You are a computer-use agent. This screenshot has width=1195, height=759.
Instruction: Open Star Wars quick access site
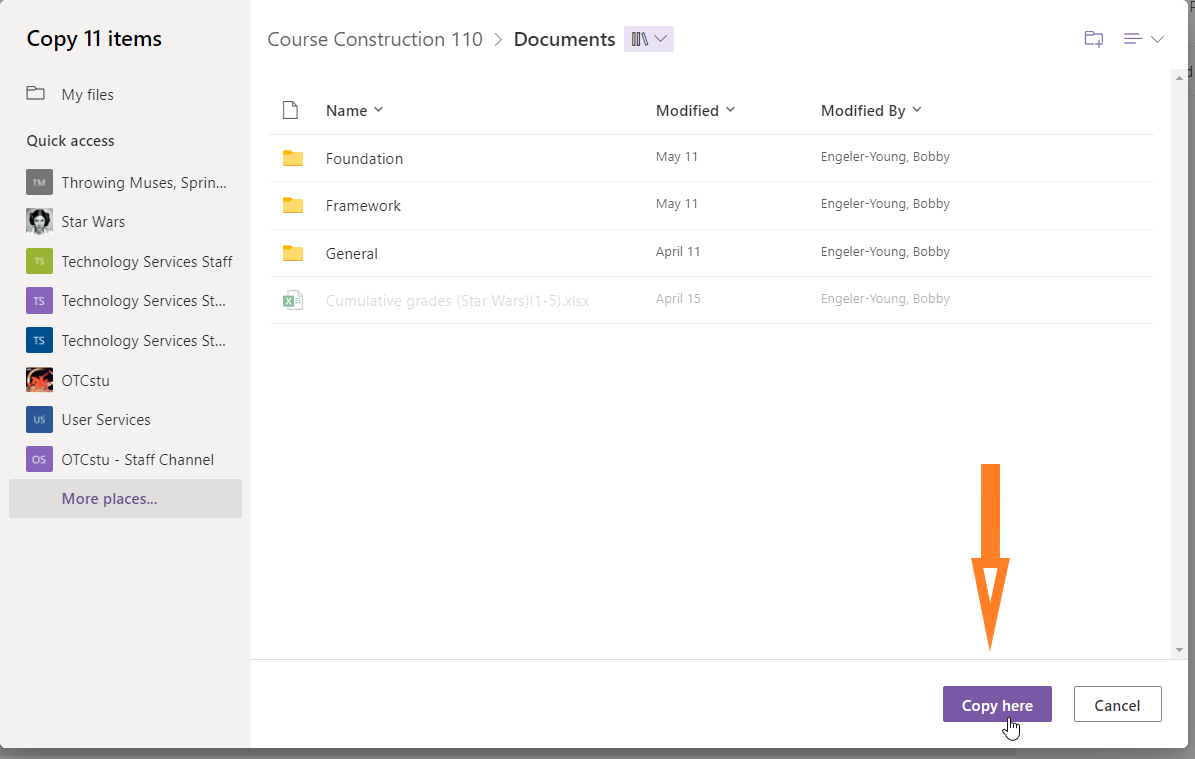[x=93, y=222]
